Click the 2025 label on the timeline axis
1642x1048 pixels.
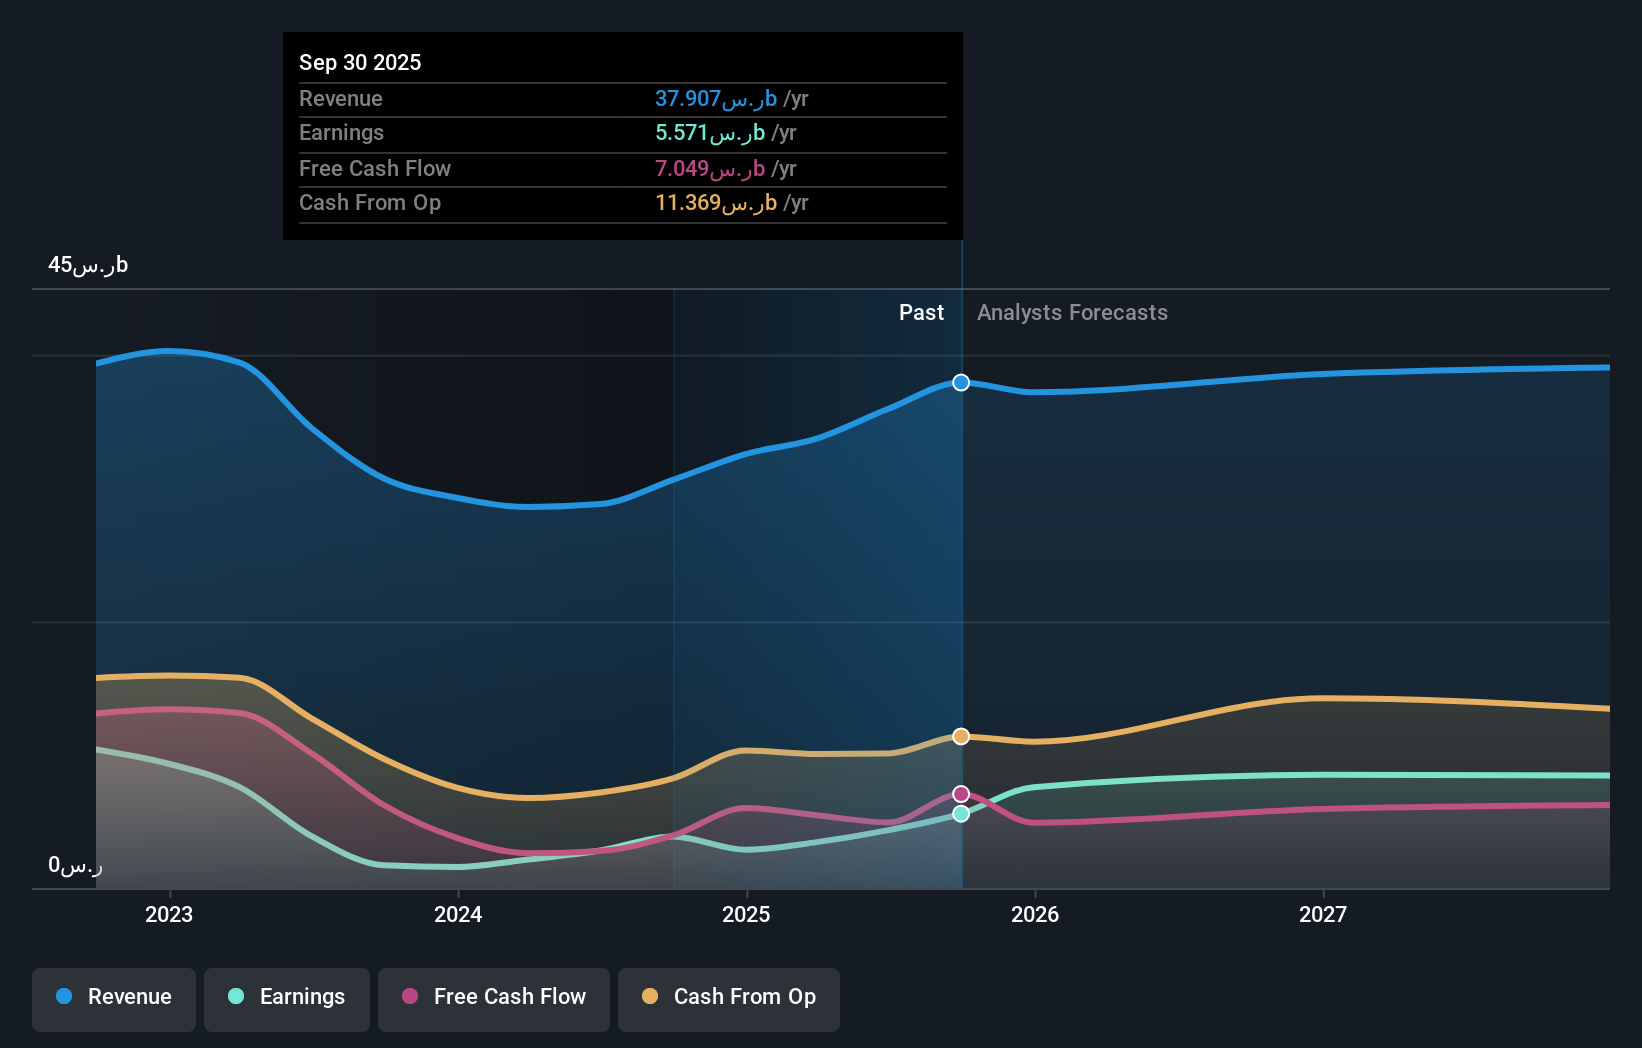(x=747, y=914)
